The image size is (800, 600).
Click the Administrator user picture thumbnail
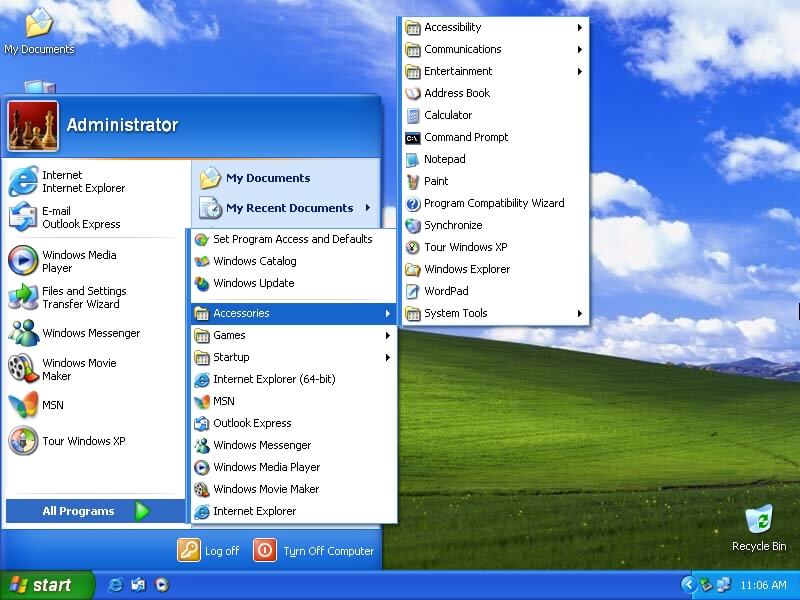pos(33,126)
